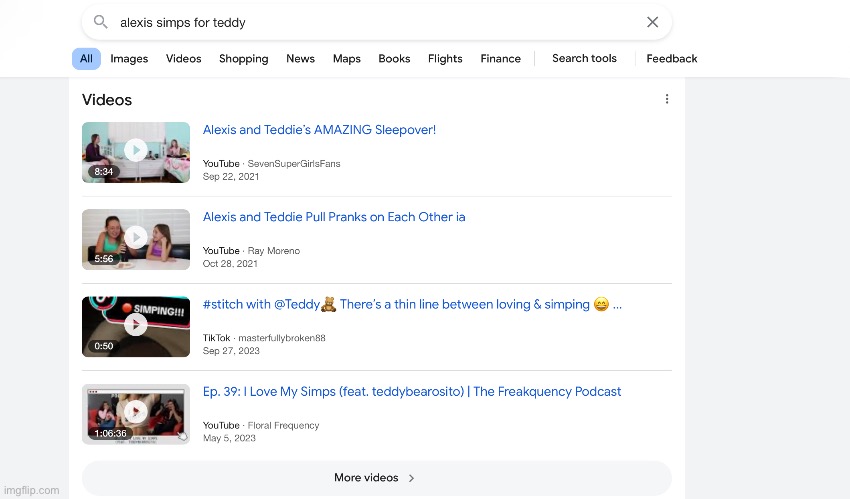Clear the search query with X
850x499 pixels.
point(652,22)
